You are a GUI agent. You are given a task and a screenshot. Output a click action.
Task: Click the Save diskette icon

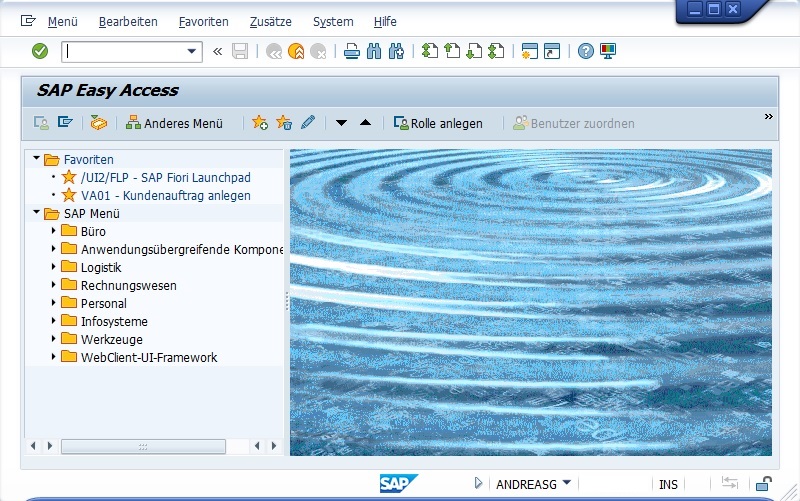pyautogui.click(x=240, y=52)
